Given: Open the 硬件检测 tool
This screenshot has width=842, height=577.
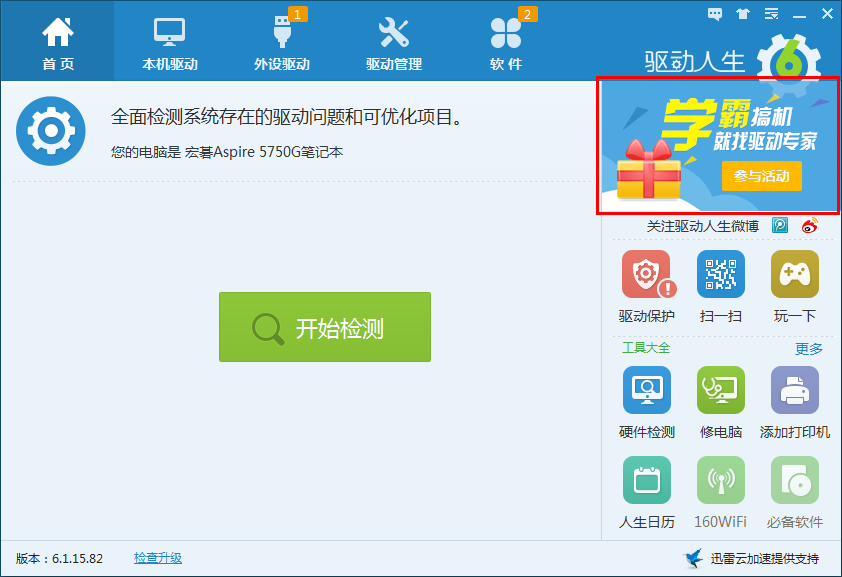Looking at the screenshot, I should (x=647, y=390).
